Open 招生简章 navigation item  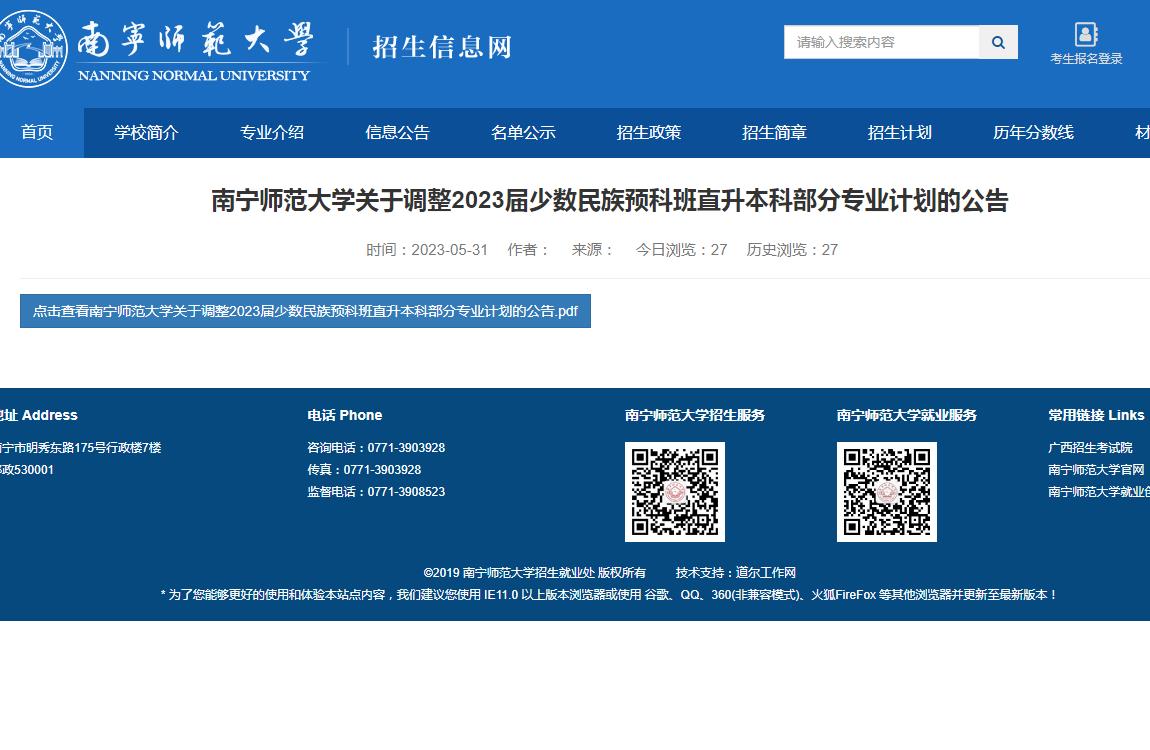(x=774, y=133)
